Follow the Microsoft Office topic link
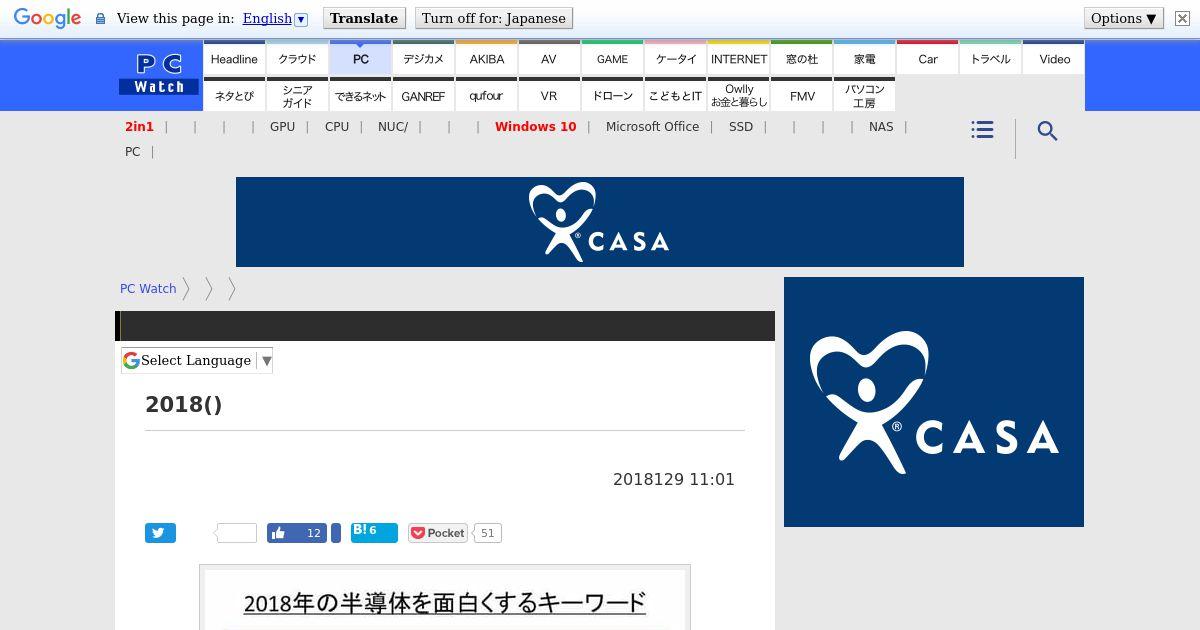Viewport: 1200px width, 630px height. coord(652,127)
